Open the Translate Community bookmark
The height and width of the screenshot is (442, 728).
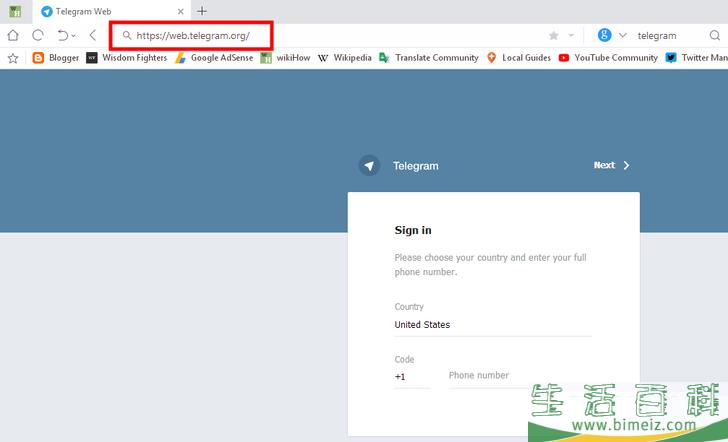click(x=429, y=58)
